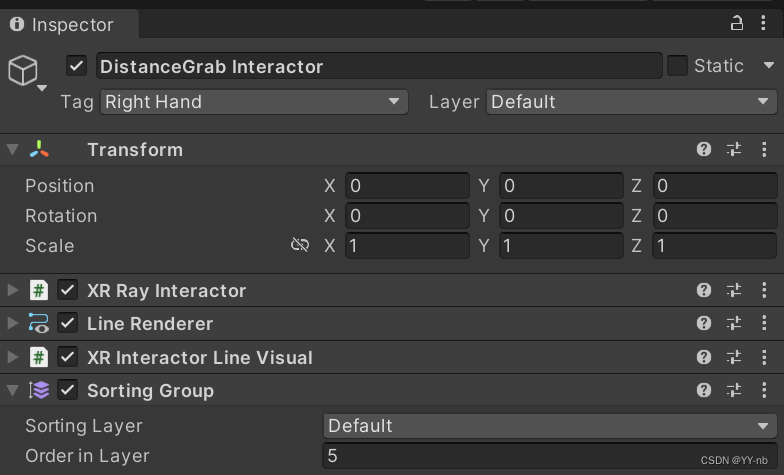Viewport: 784px width, 475px height.
Task: Open XR Interactor Line Visual preset settings
Action: point(734,357)
